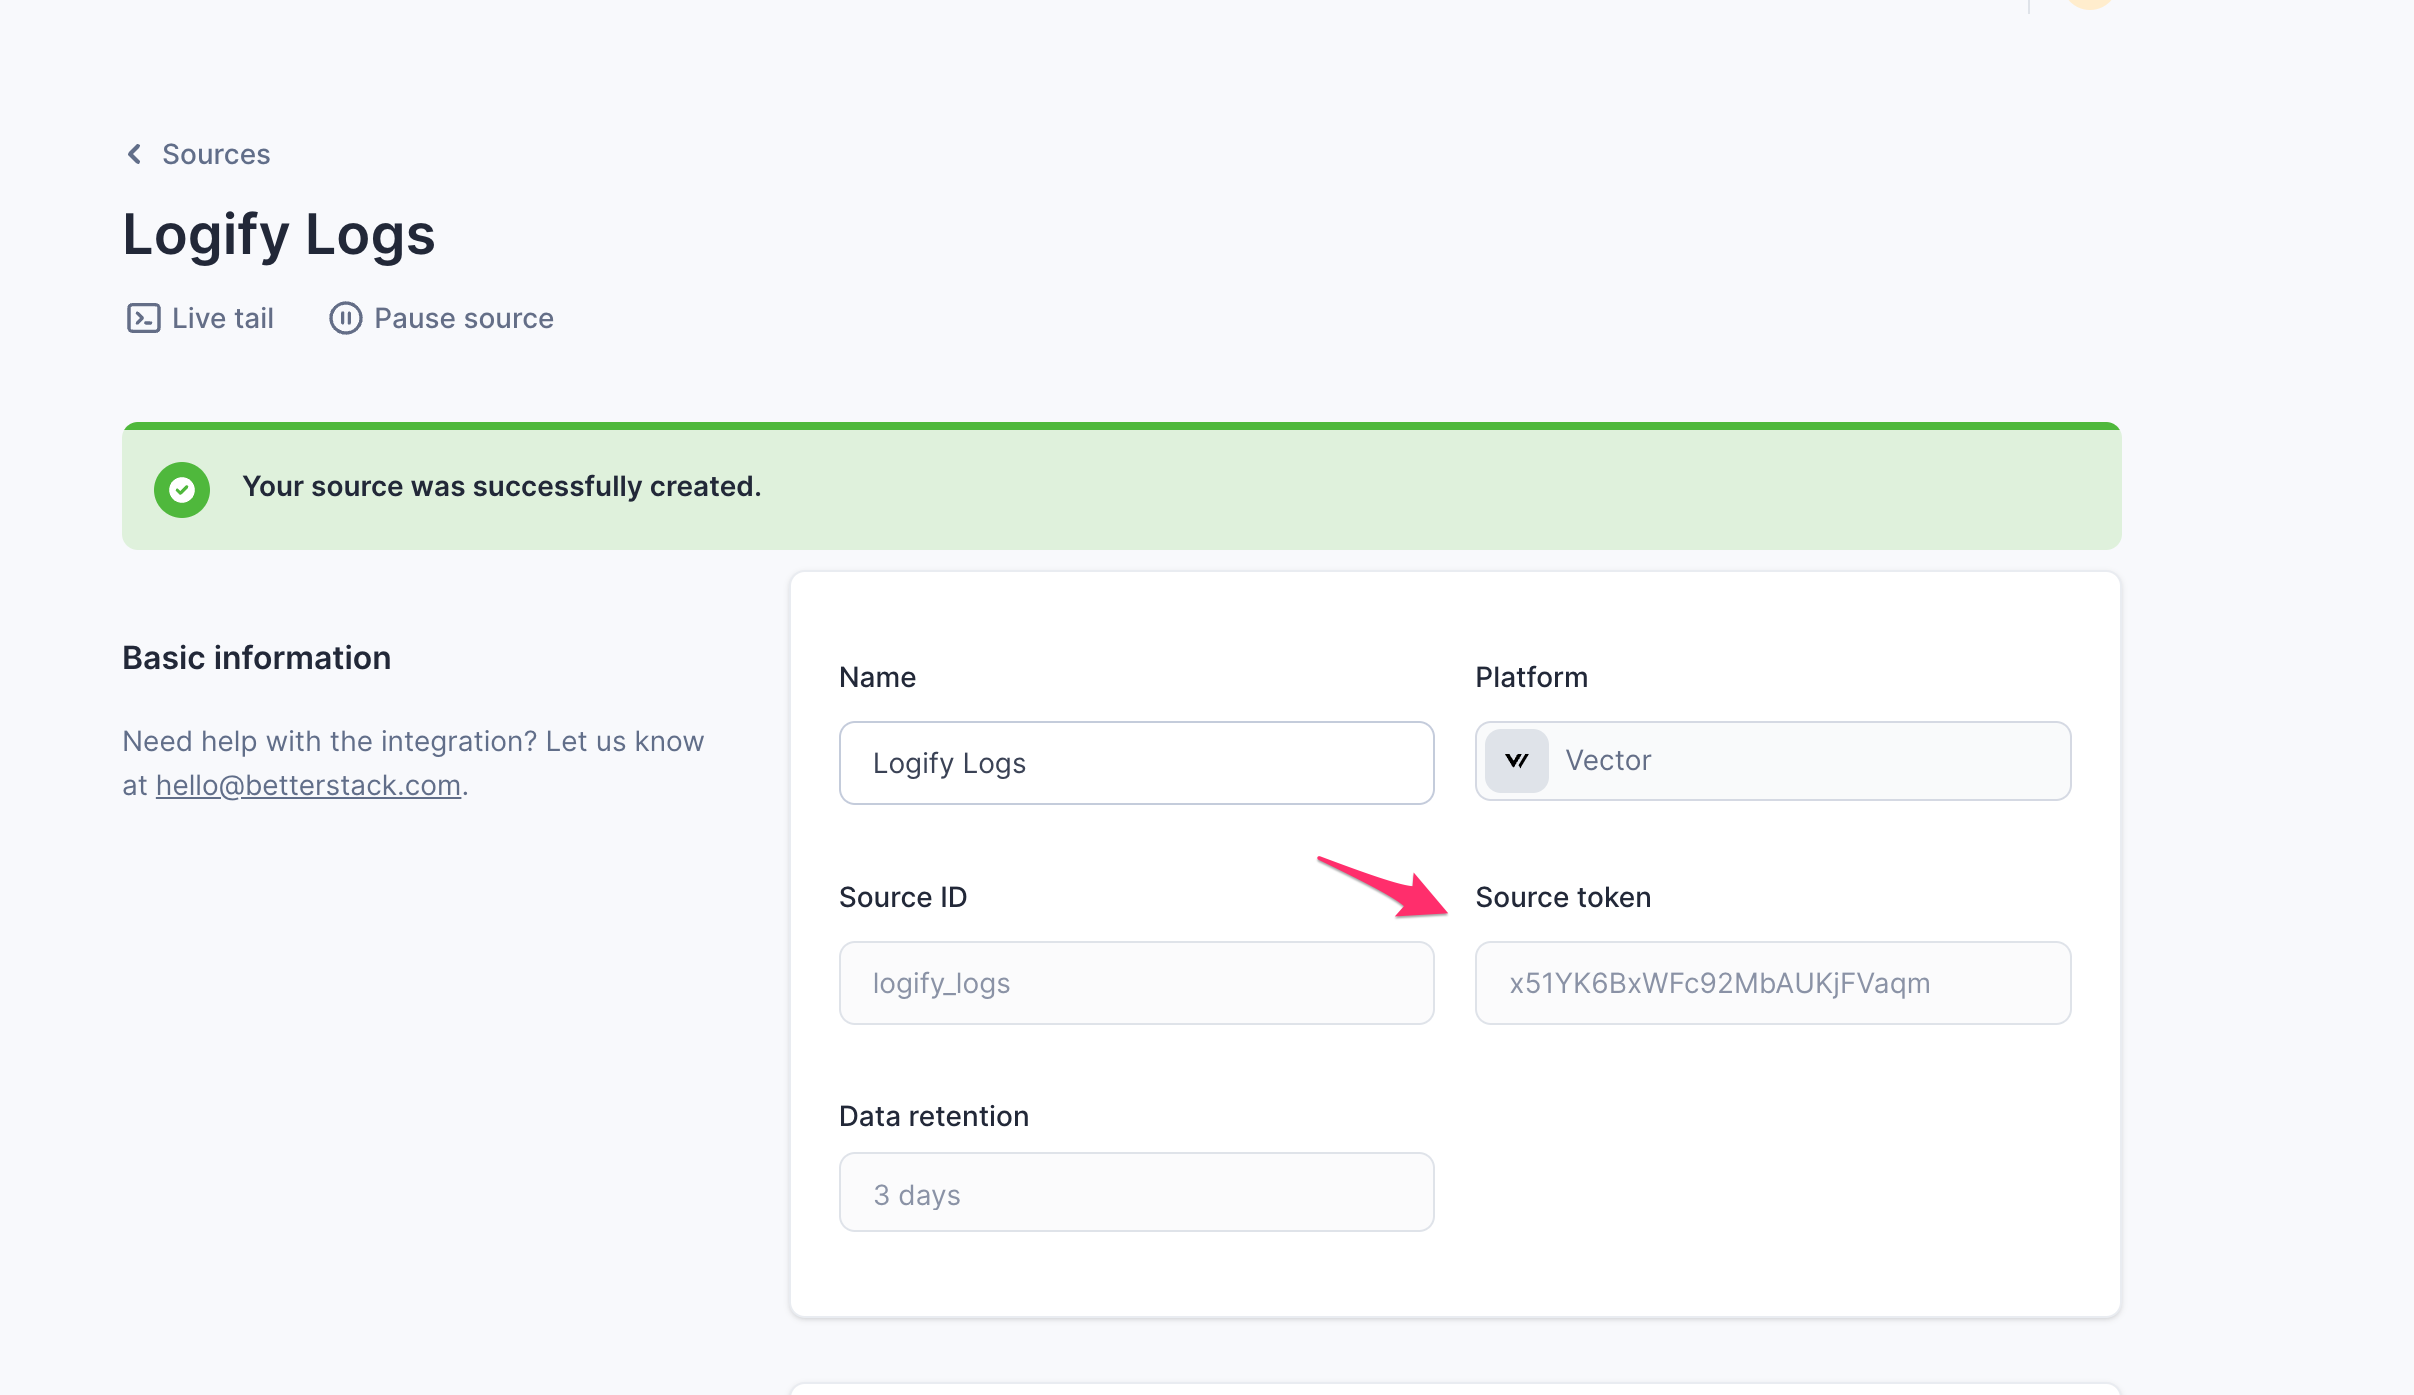This screenshot has height=1395, width=2414.
Task: Click the Source token label
Action: point(1563,897)
